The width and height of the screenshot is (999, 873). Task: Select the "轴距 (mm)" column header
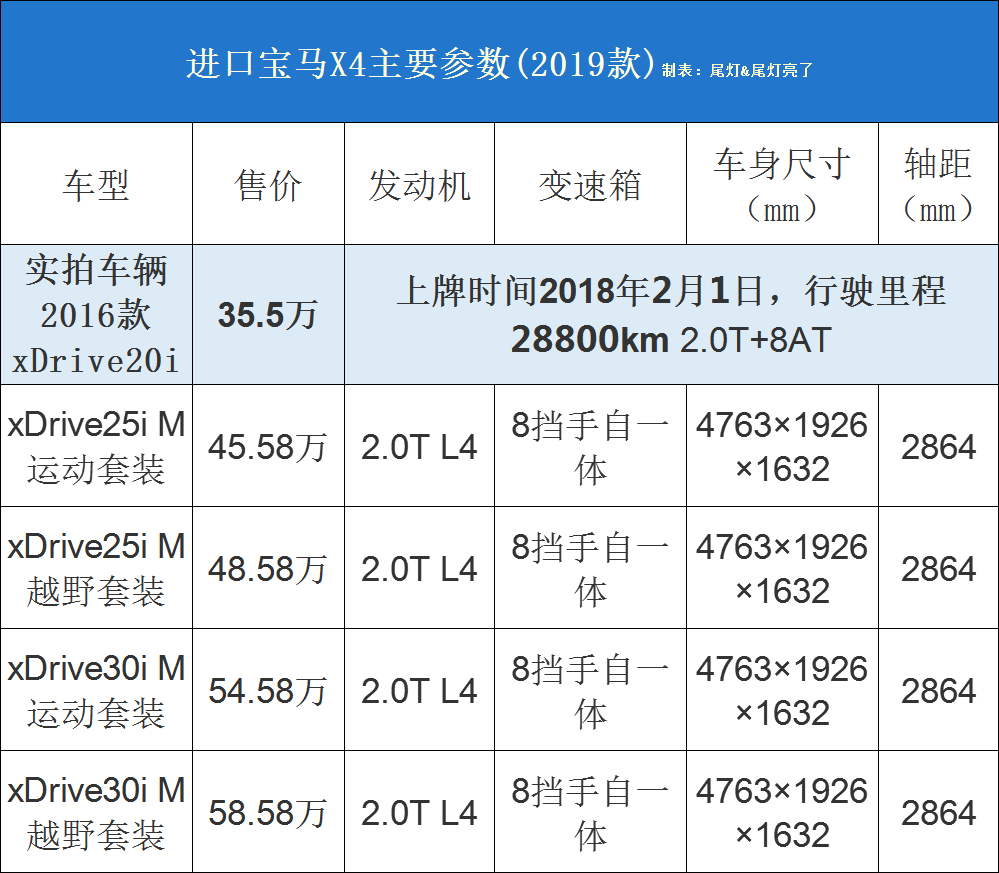(938, 185)
